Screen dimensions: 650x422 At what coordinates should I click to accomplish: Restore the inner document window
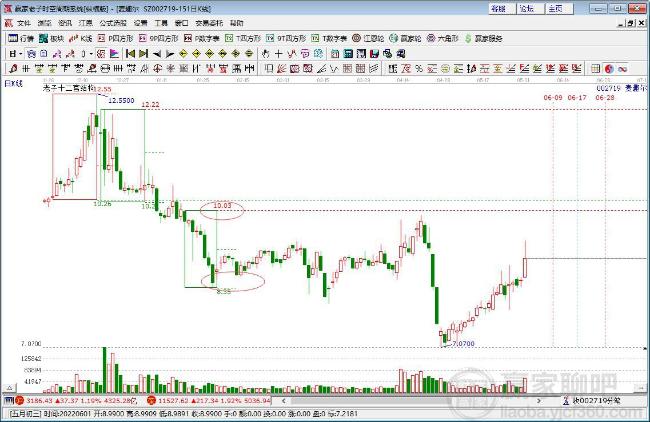(x=630, y=23)
